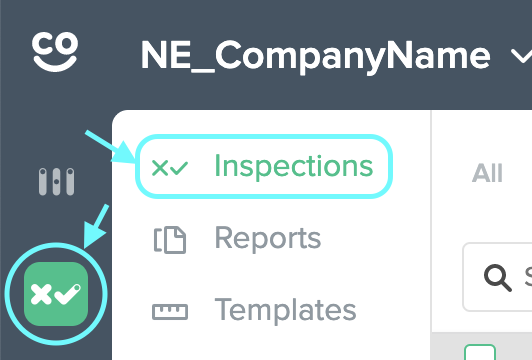Open the Inspections menu item
Screen dimensions: 532x360
(264, 166)
